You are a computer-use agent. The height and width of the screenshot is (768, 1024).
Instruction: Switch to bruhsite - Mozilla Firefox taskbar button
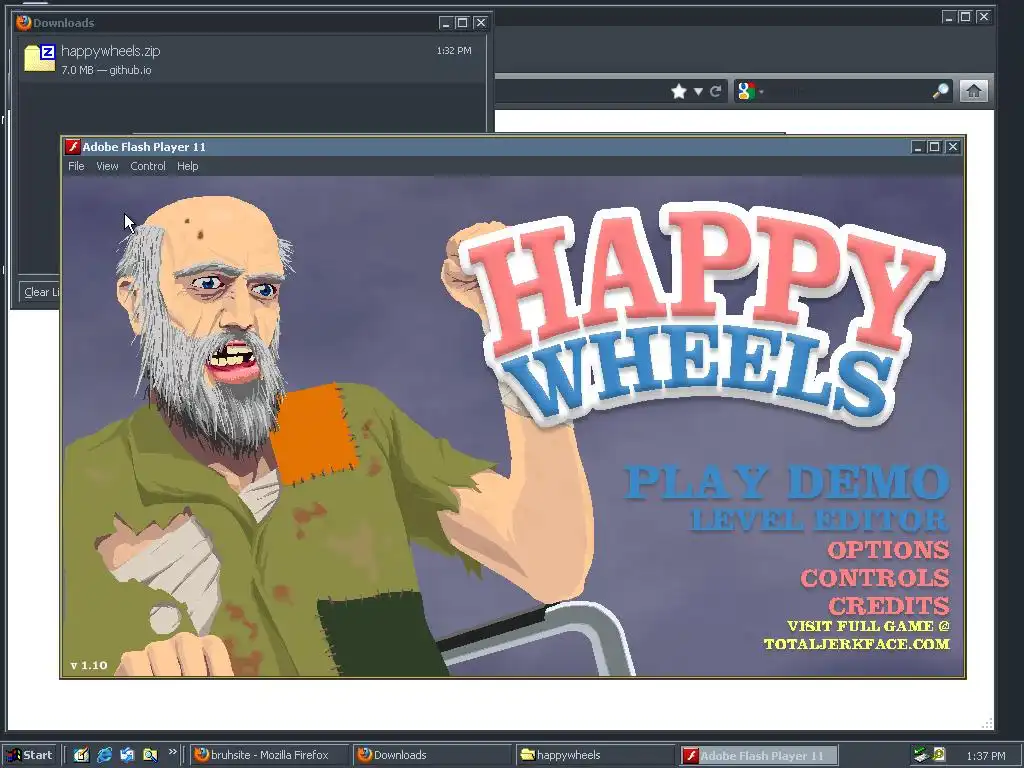click(x=268, y=755)
